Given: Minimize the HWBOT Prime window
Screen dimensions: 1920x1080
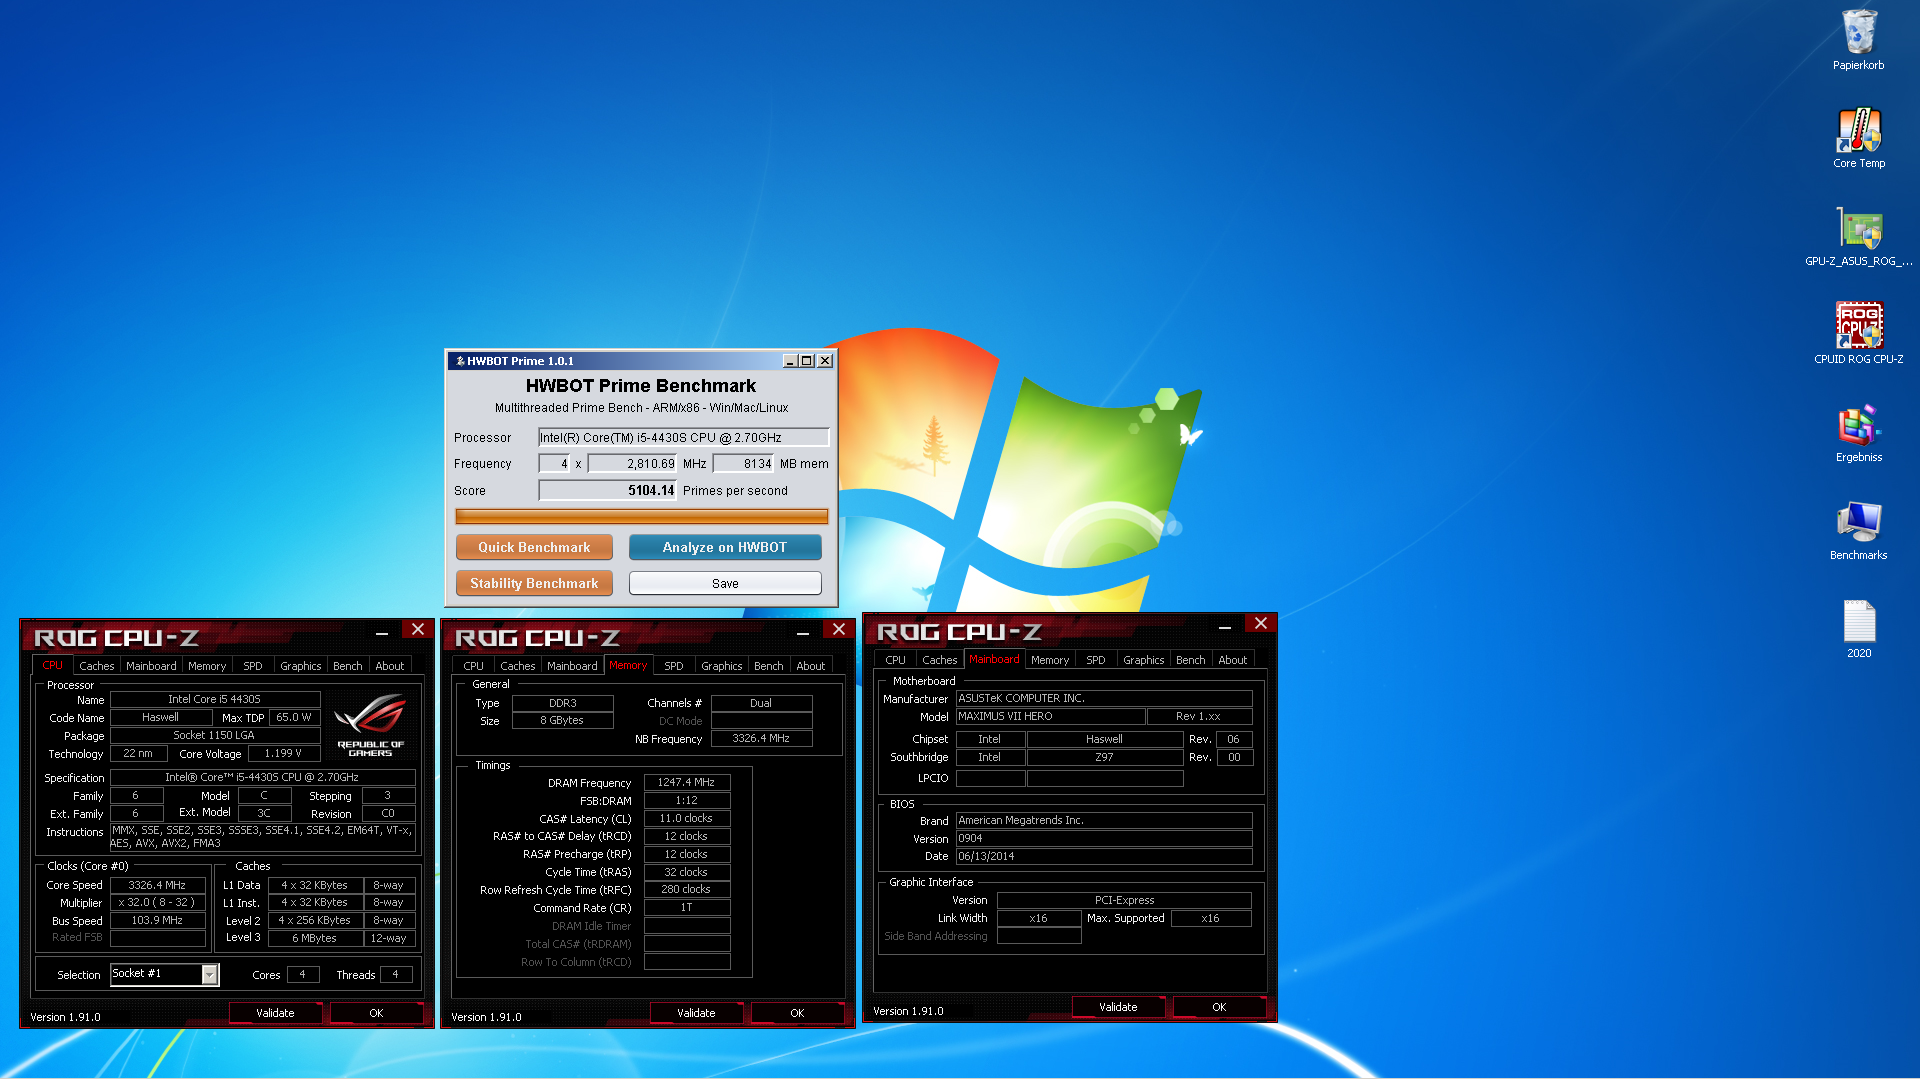Looking at the screenshot, I should tap(790, 361).
